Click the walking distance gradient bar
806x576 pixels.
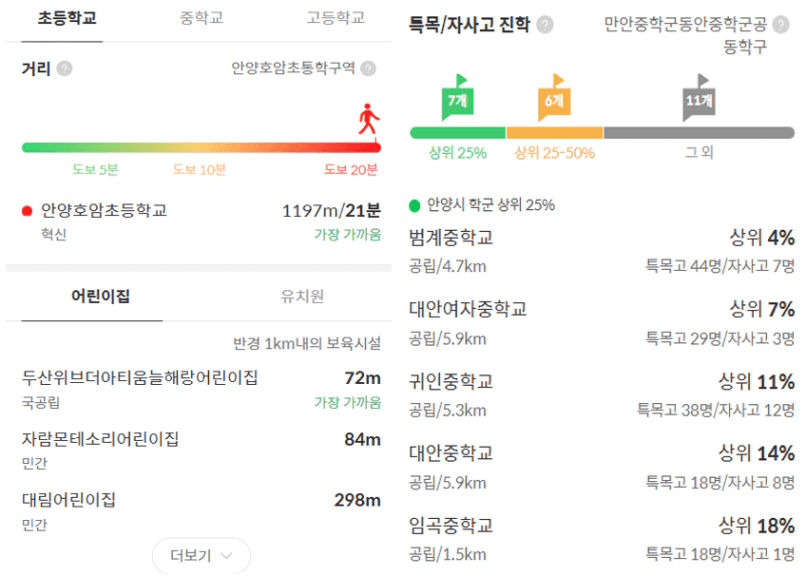click(x=200, y=147)
